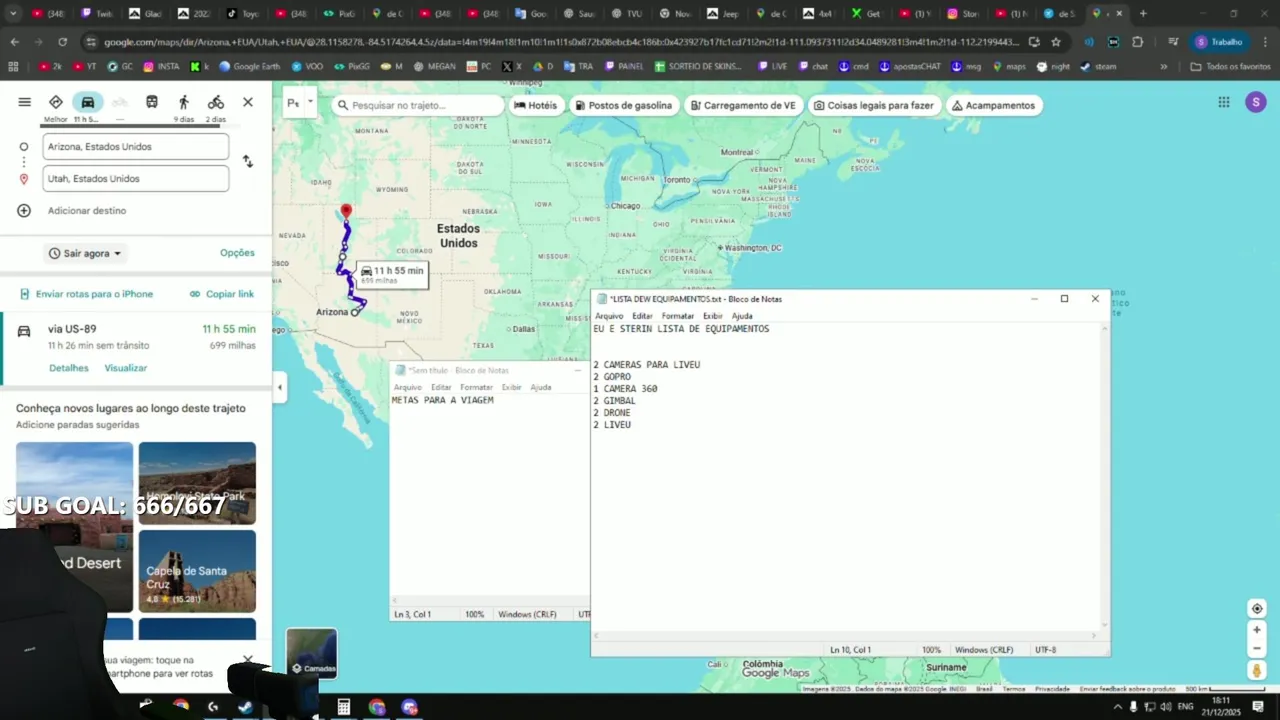The height and width of the screenshot is (720, 1280).
Task: Open Chrome extensions puzzle icon
Action: pyautogui.click(x=1137, y=42)
